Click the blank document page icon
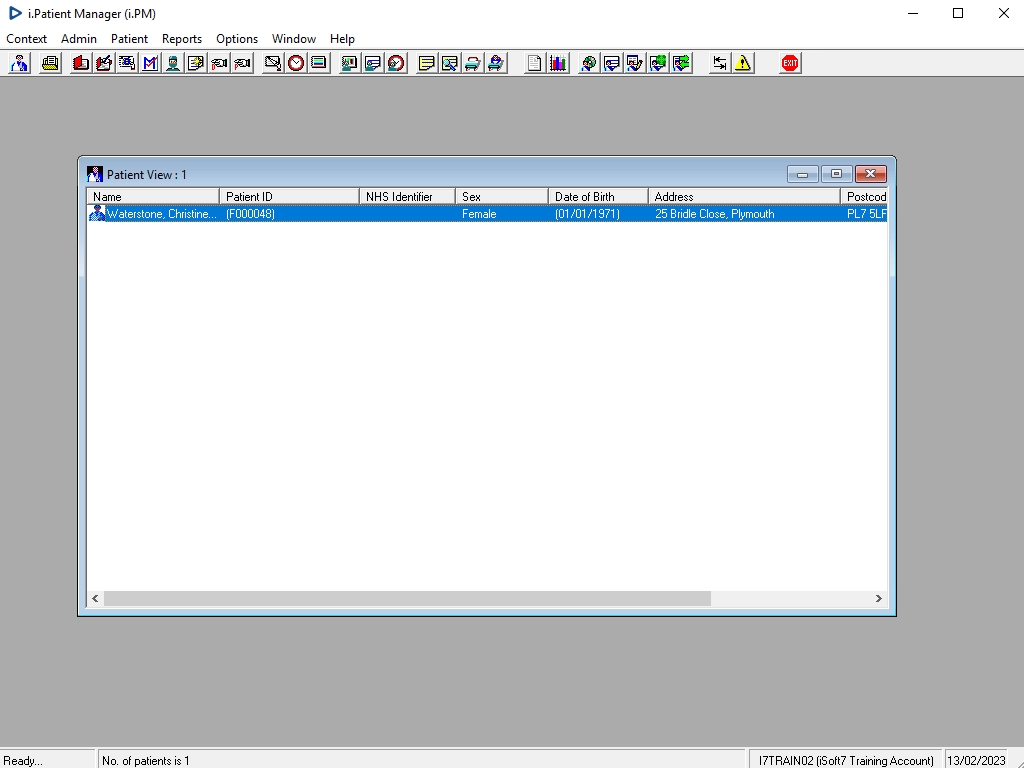The image size is (1024, 768). (x=534, y=63)
